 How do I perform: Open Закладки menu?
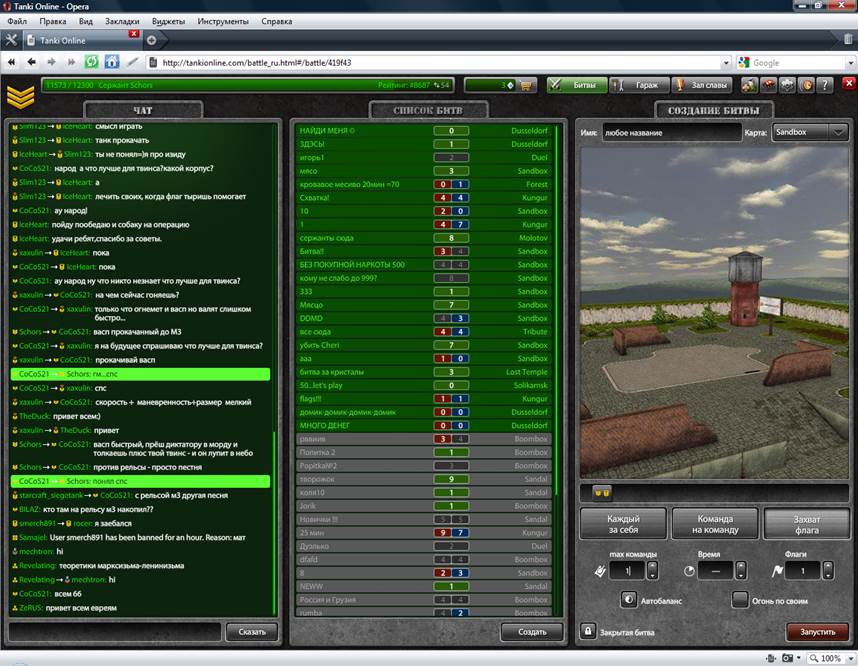121,21
